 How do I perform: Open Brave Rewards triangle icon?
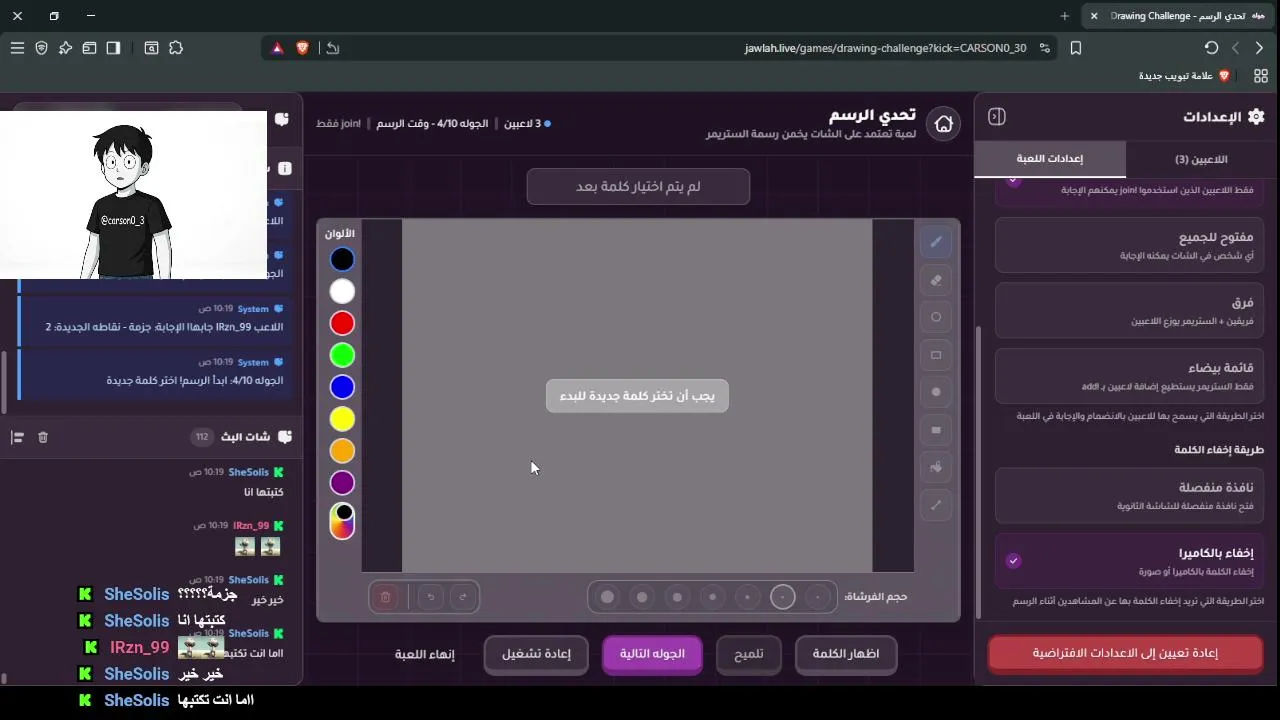click(x=277, y=48)
